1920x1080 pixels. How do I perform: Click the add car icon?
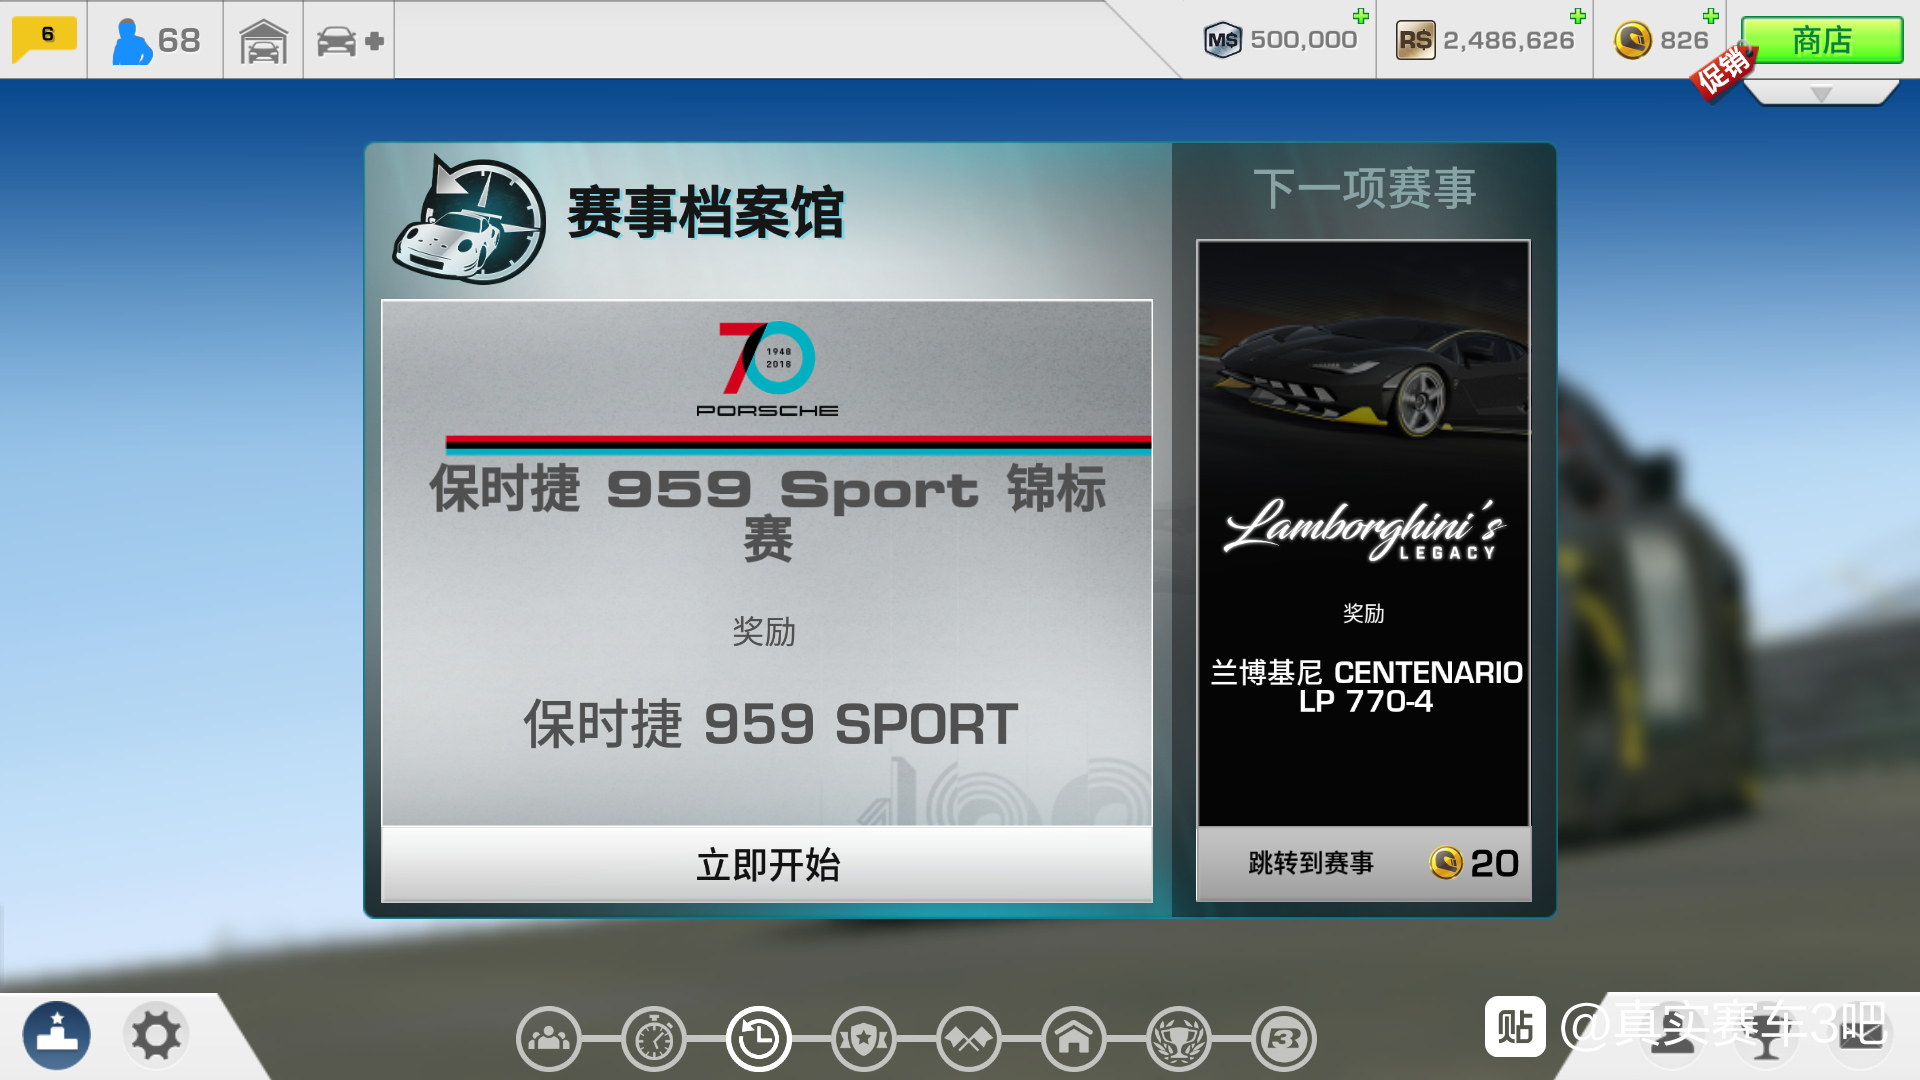(349, 41)
